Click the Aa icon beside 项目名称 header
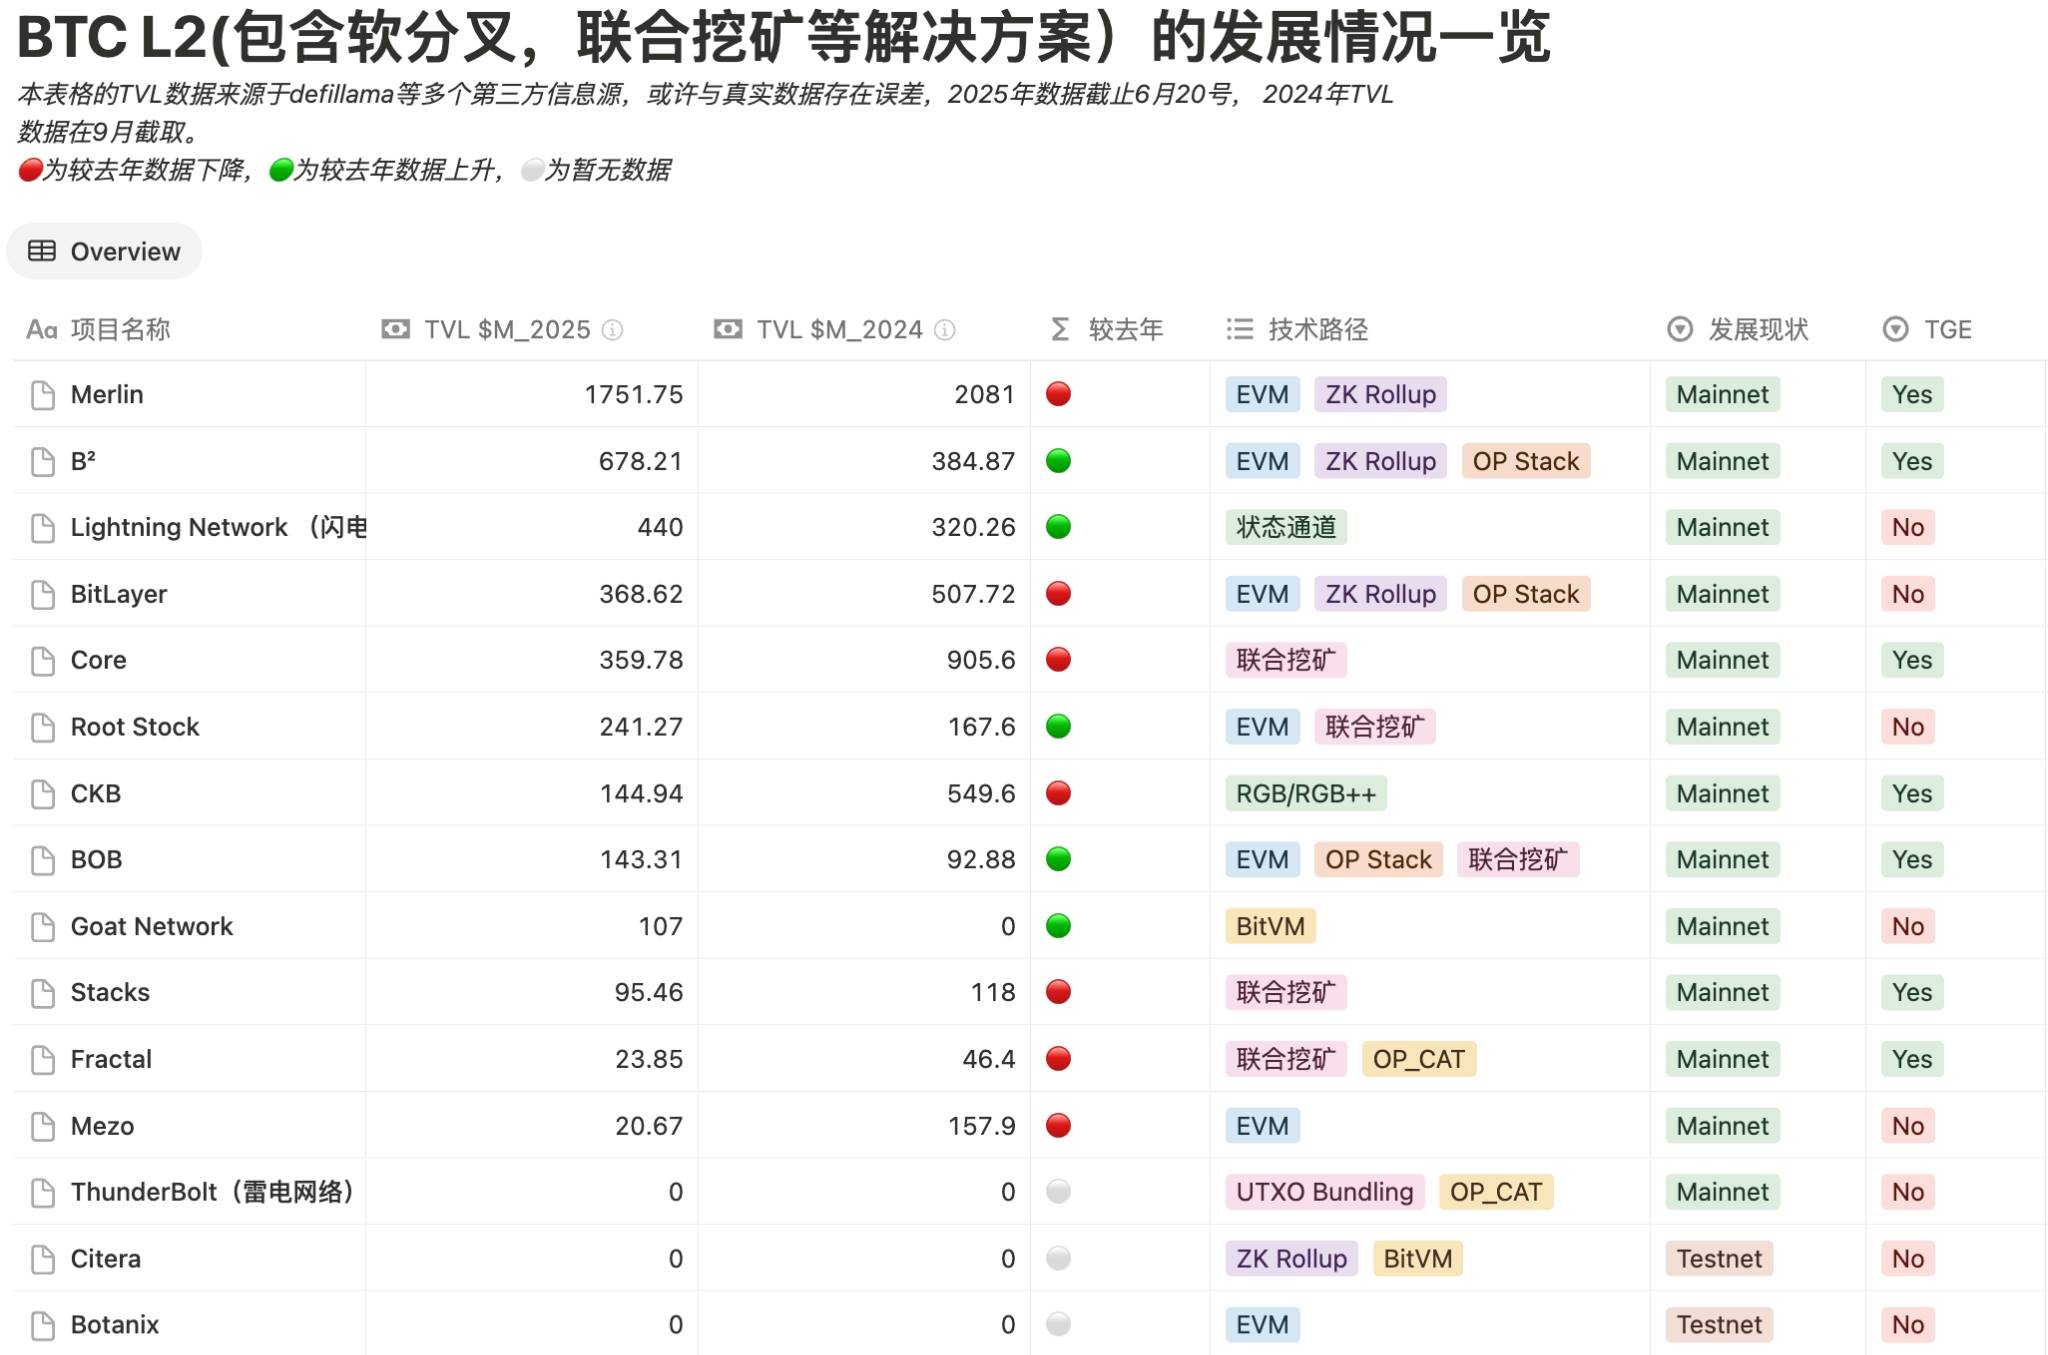The image size is (2048, 1355). click(41, 330)
